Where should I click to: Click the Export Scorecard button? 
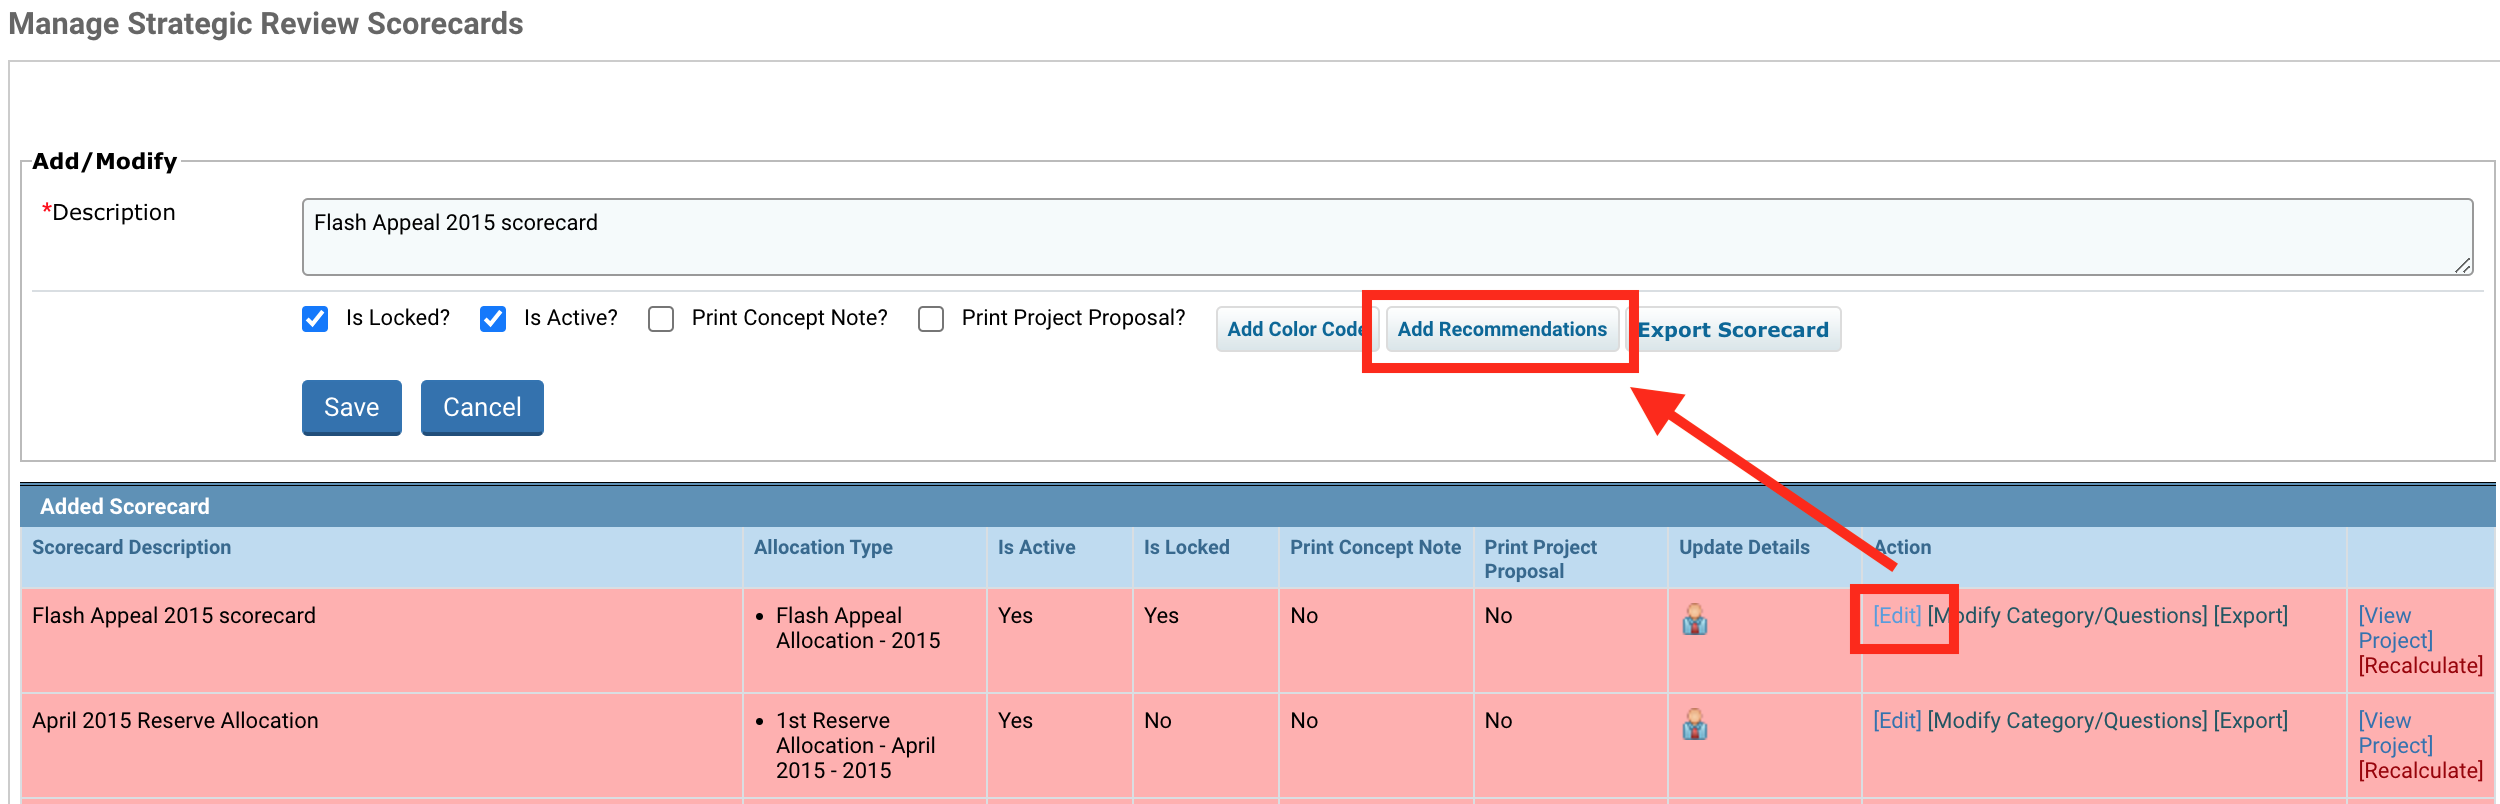1733,329
